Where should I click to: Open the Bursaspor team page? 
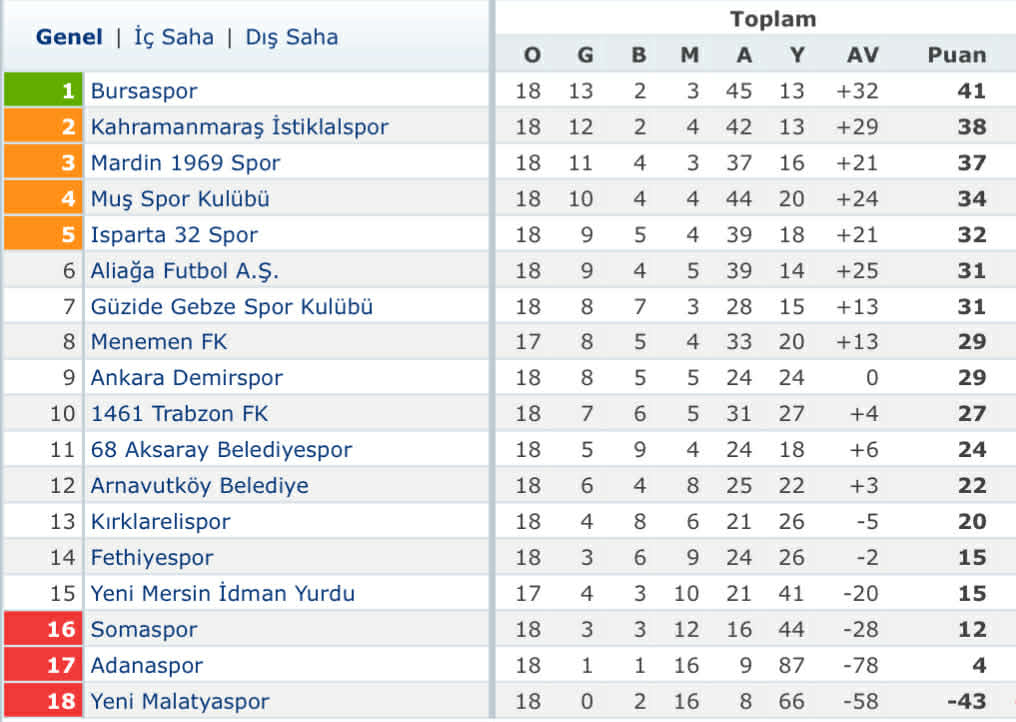[145, 90]
